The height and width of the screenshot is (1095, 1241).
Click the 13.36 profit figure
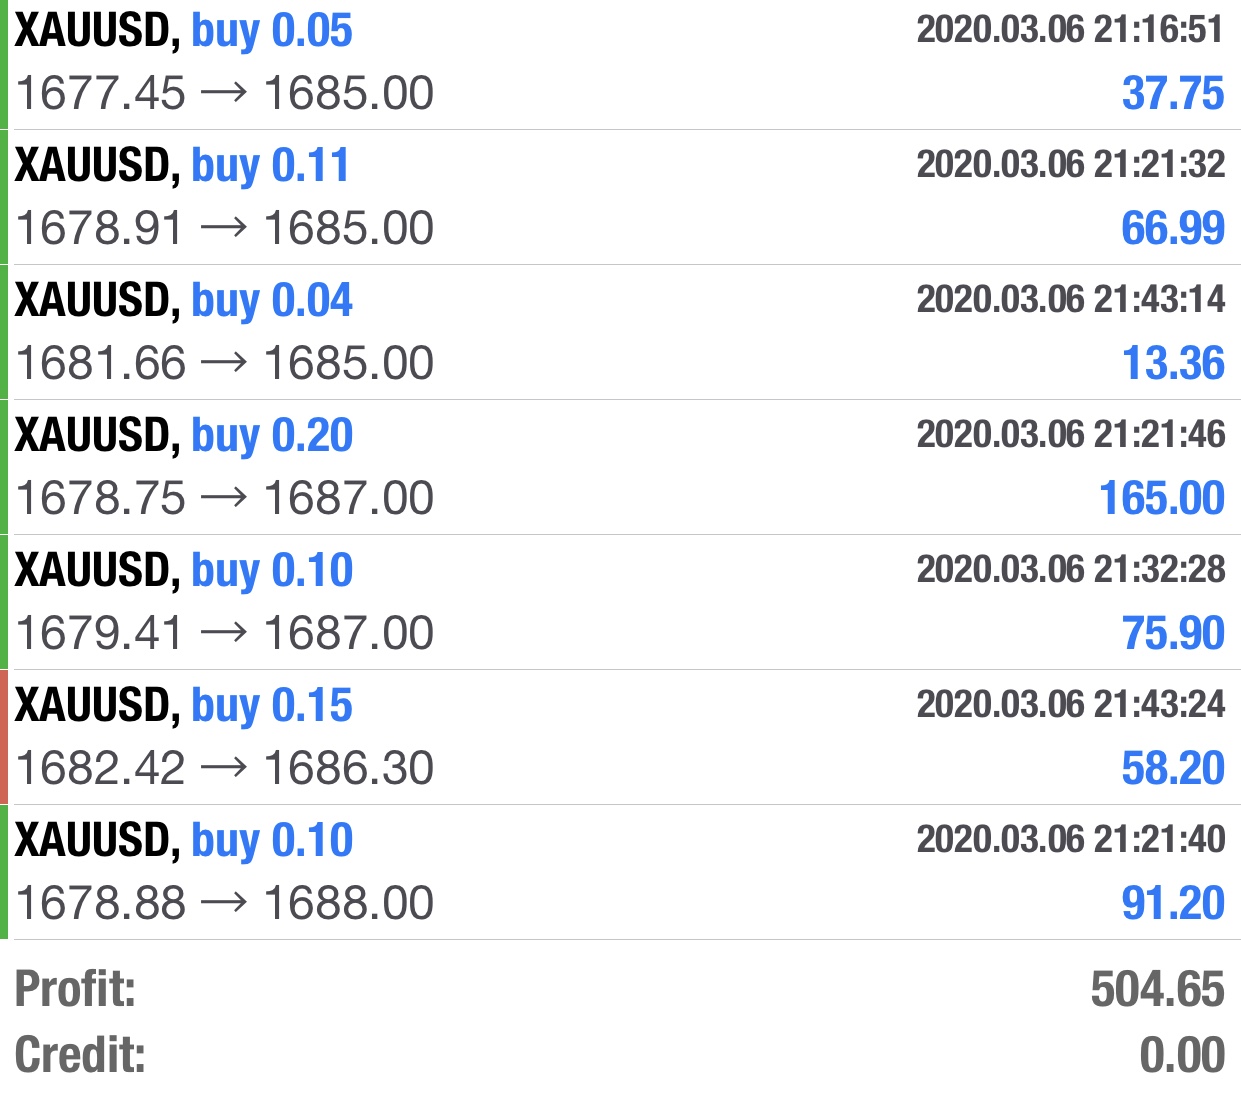1173,363
